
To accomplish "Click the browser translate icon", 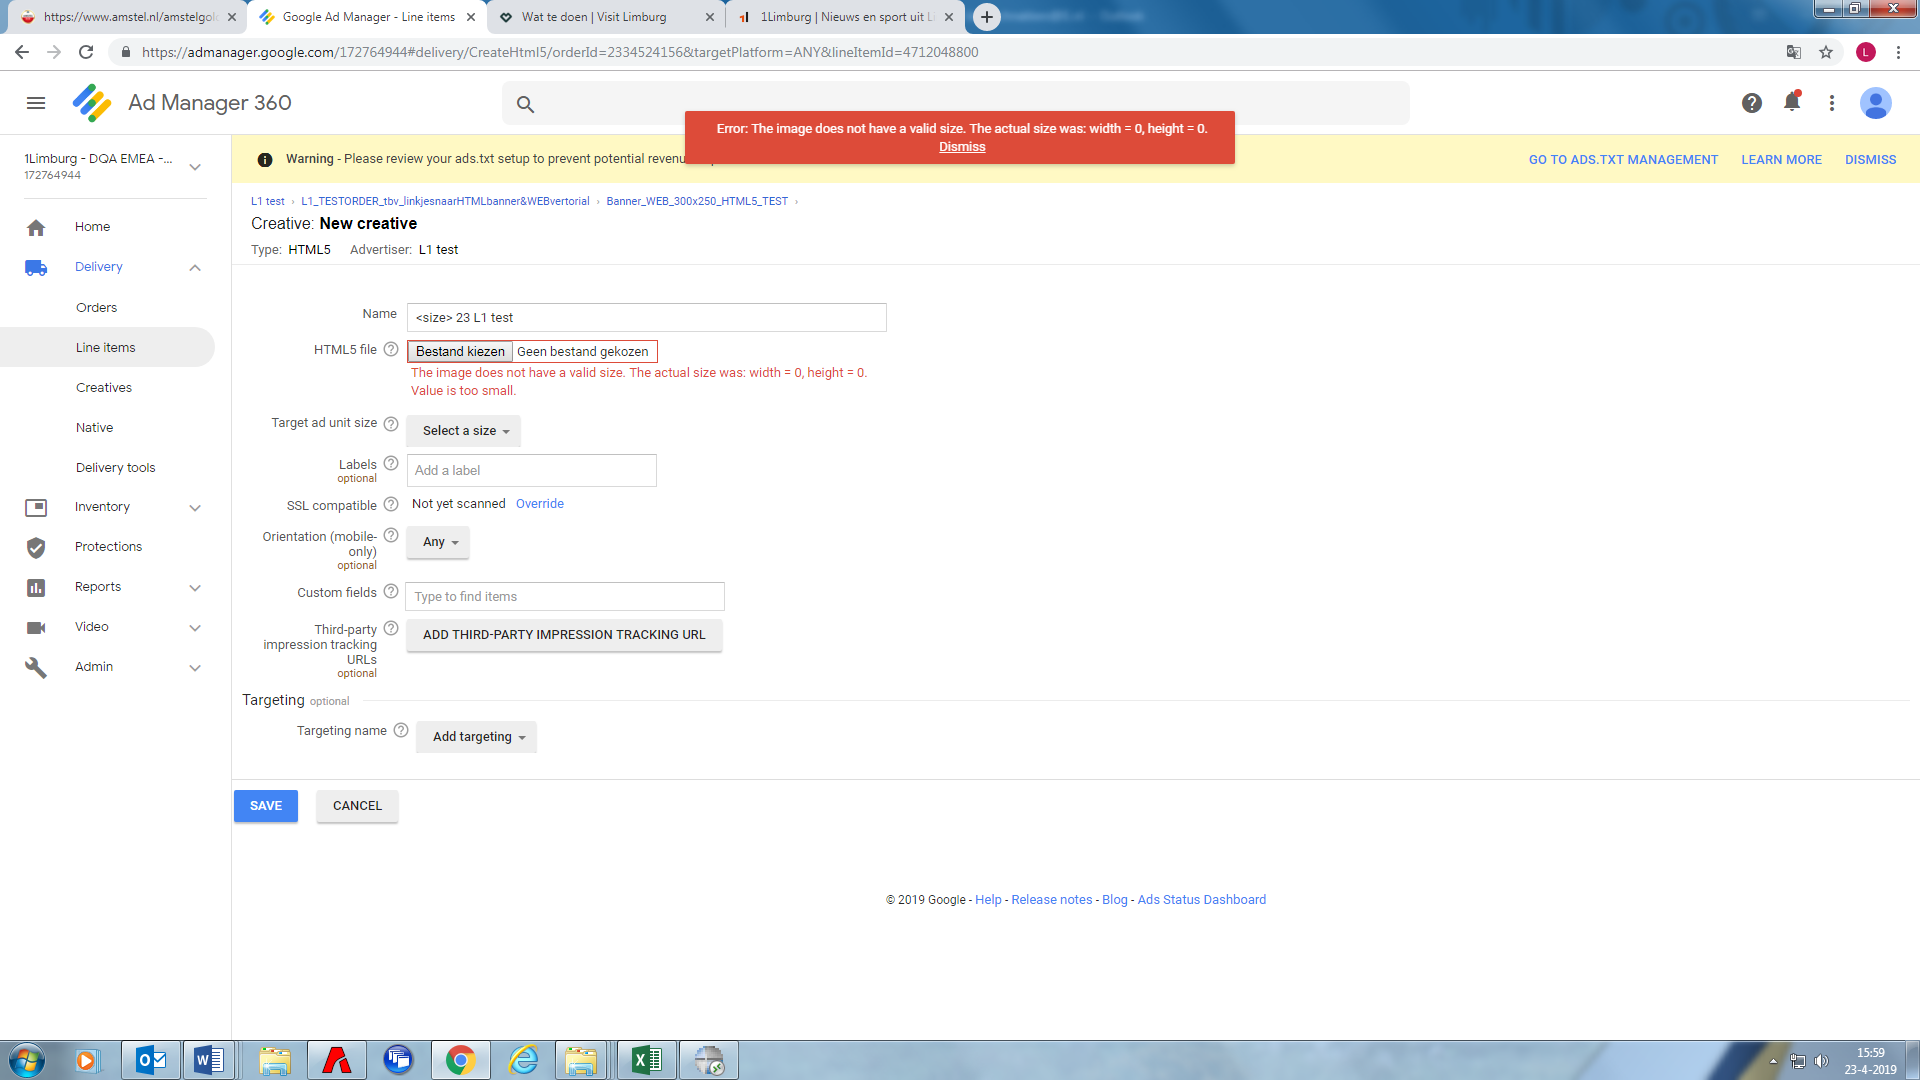I will pyautogui.click(x=1794, y=52).
